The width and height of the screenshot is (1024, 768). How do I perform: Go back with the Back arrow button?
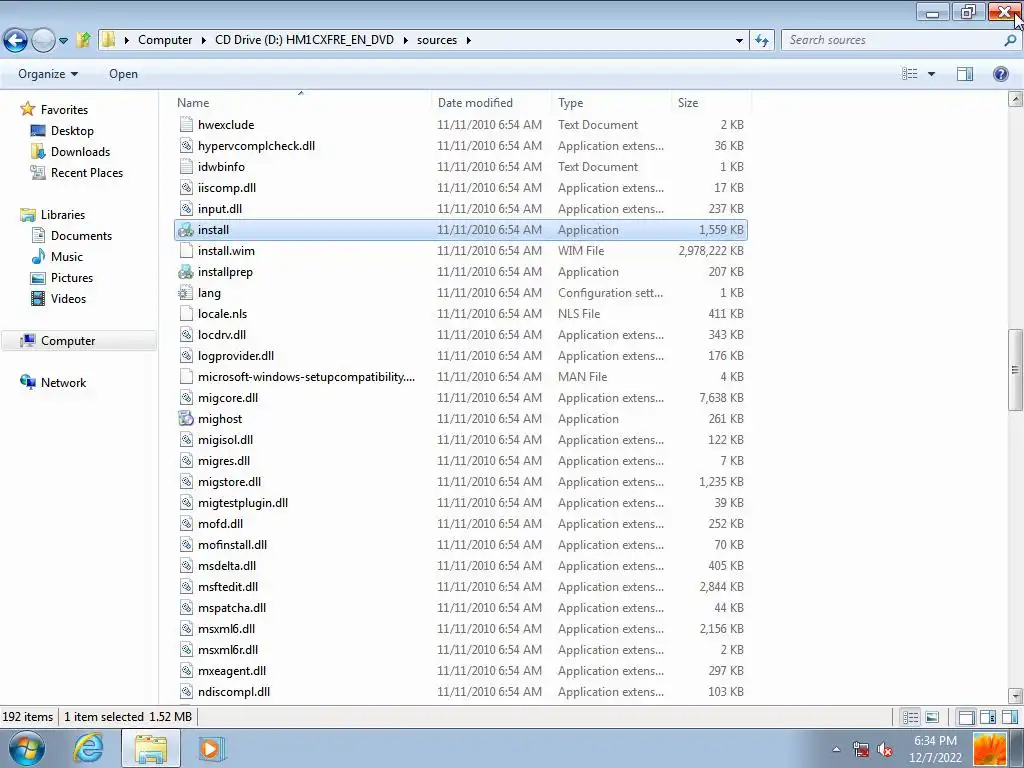(x=16, y=40)
